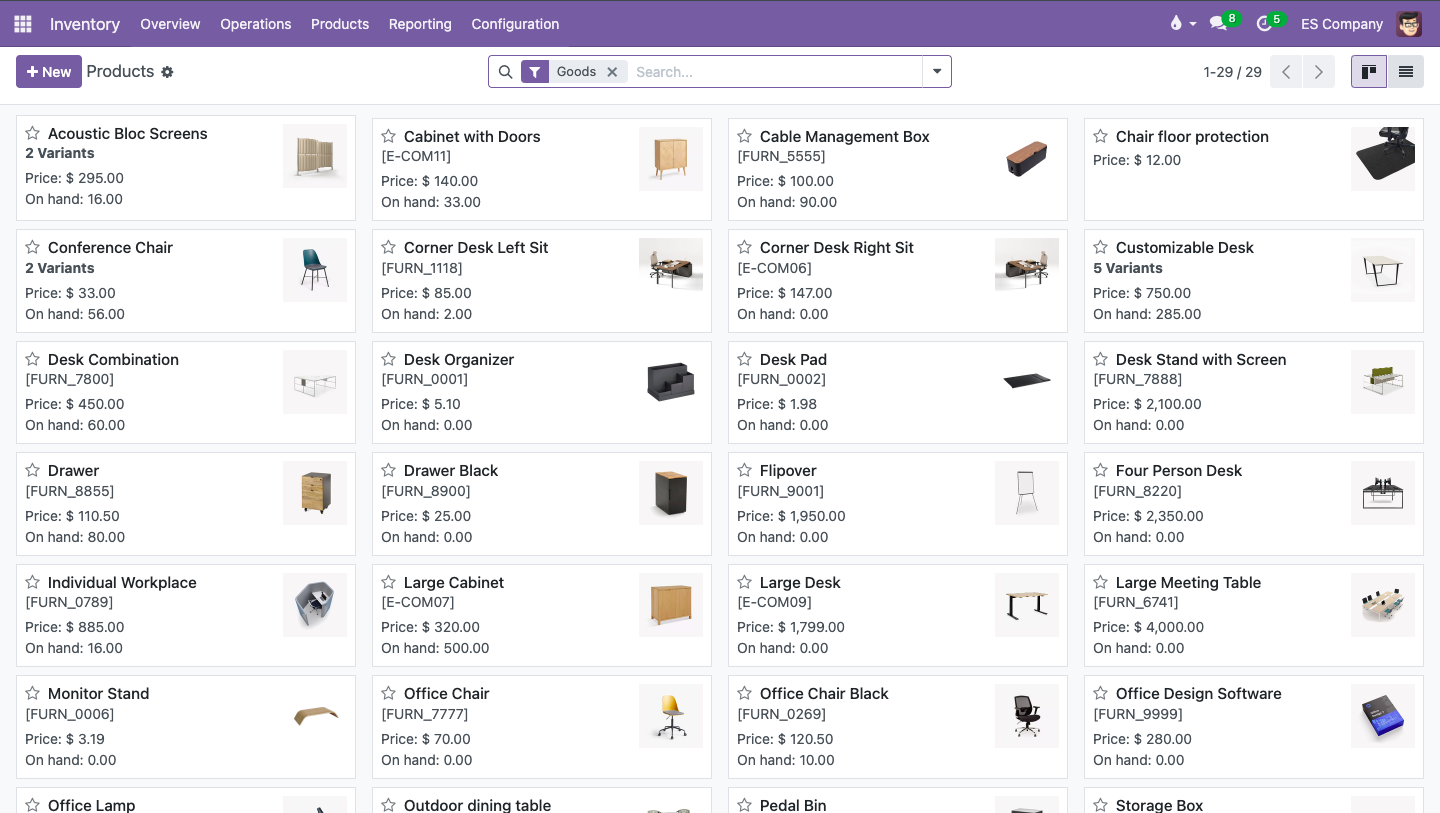Image resolution: width=1440 pixels, height=813 pixels.
Task: Go to previous page of products
Action: [1286, 72]
